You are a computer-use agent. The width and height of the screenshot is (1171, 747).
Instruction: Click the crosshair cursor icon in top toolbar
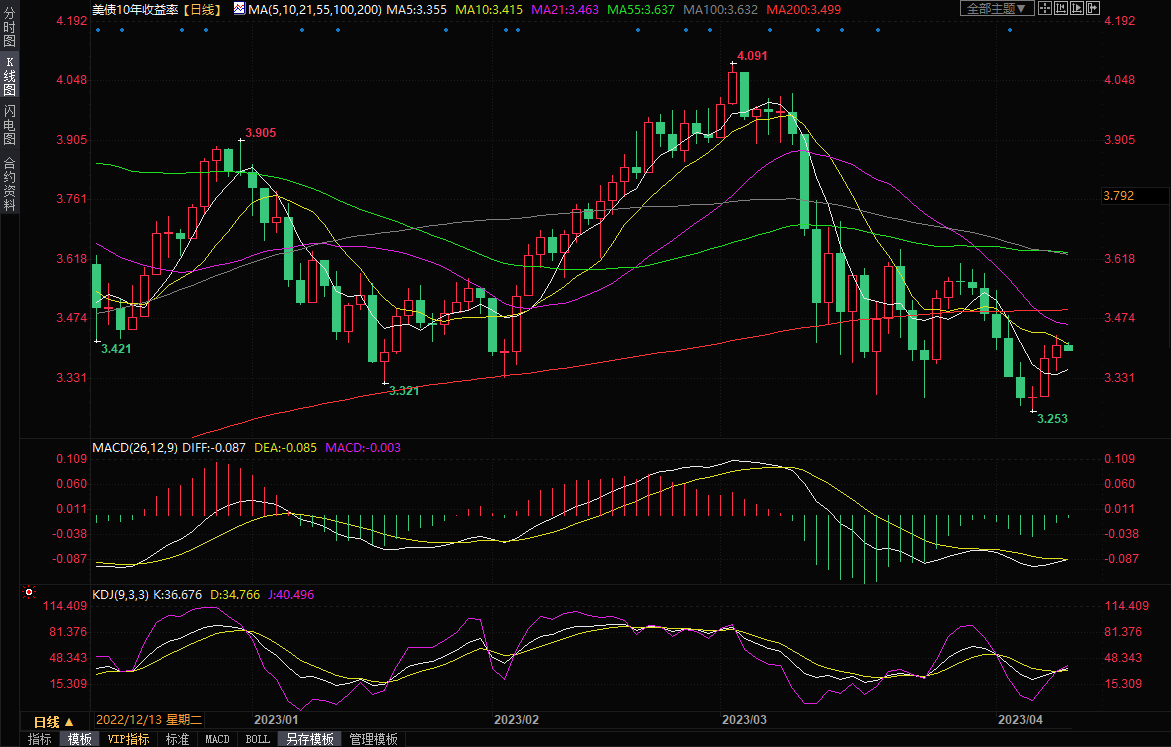tap(1044, 8)
